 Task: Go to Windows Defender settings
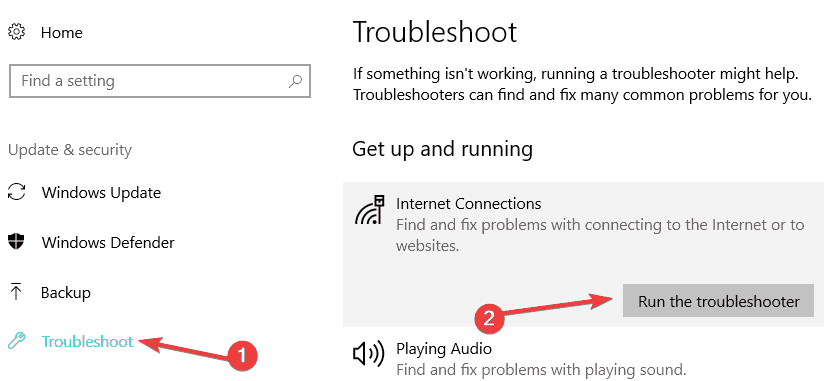point(108,243)
